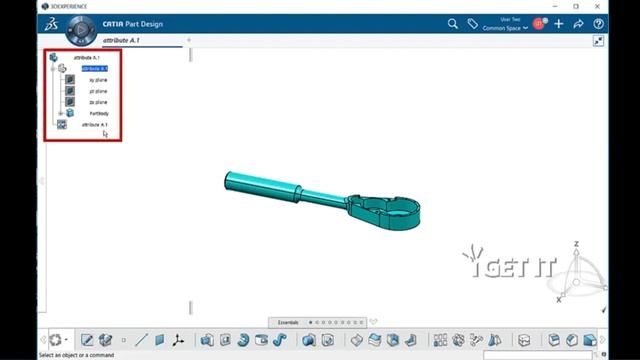Select the first filled Essentials page dot
Image resolution: width=640 pixels, height=360 pixels.
311,322
